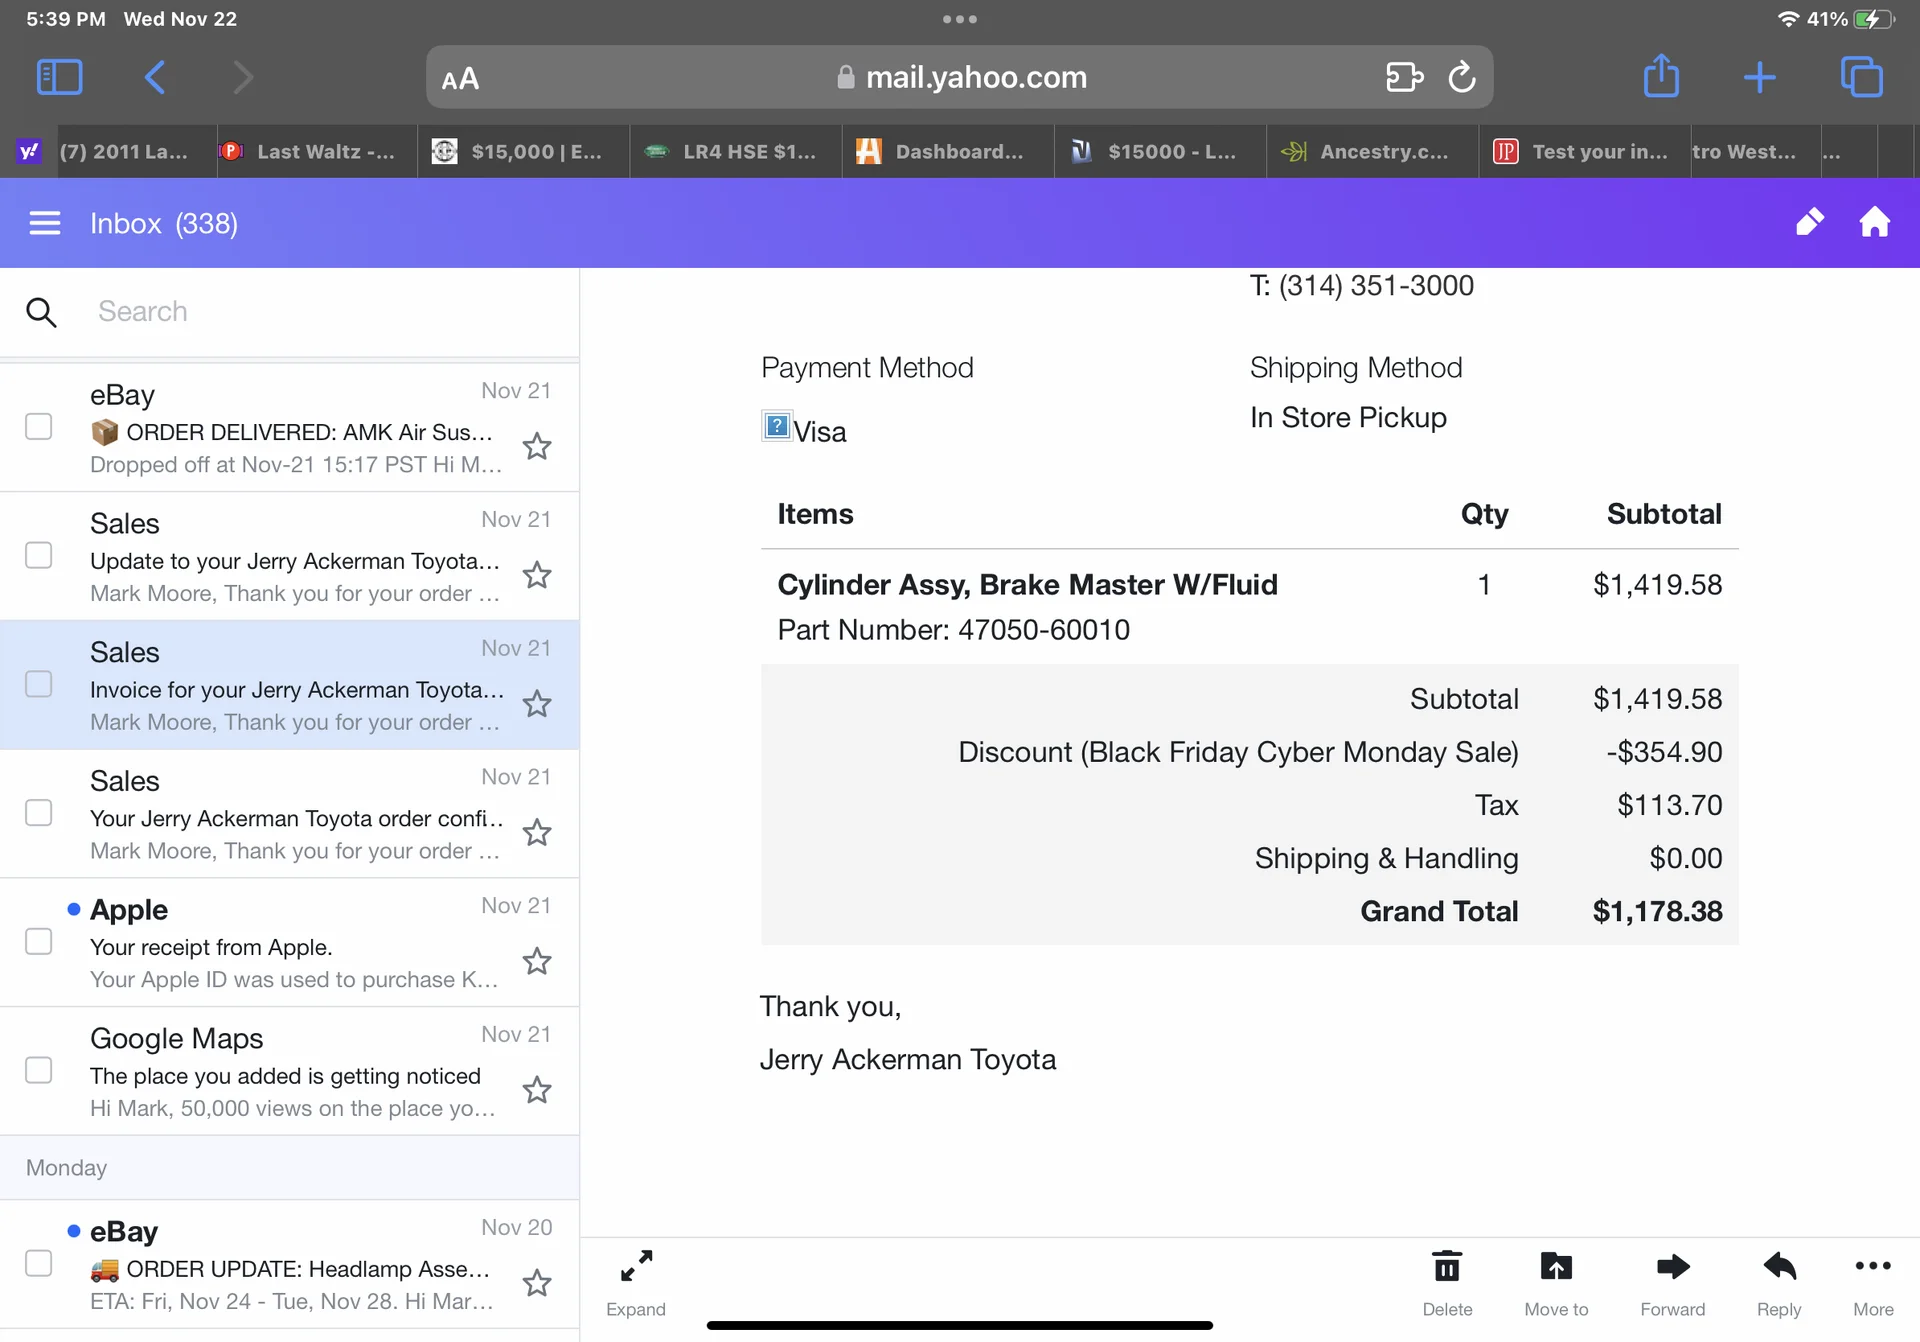Click the search magnifier icon
This screenshot has width=1920, height=1342.
(x=41, y=312)
